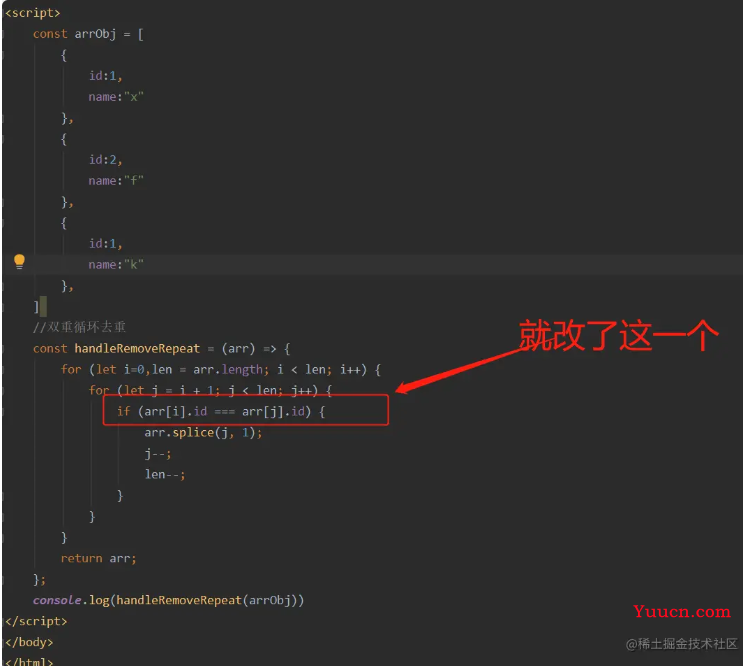Click the name:"k" property line

[x=116, y=265]
